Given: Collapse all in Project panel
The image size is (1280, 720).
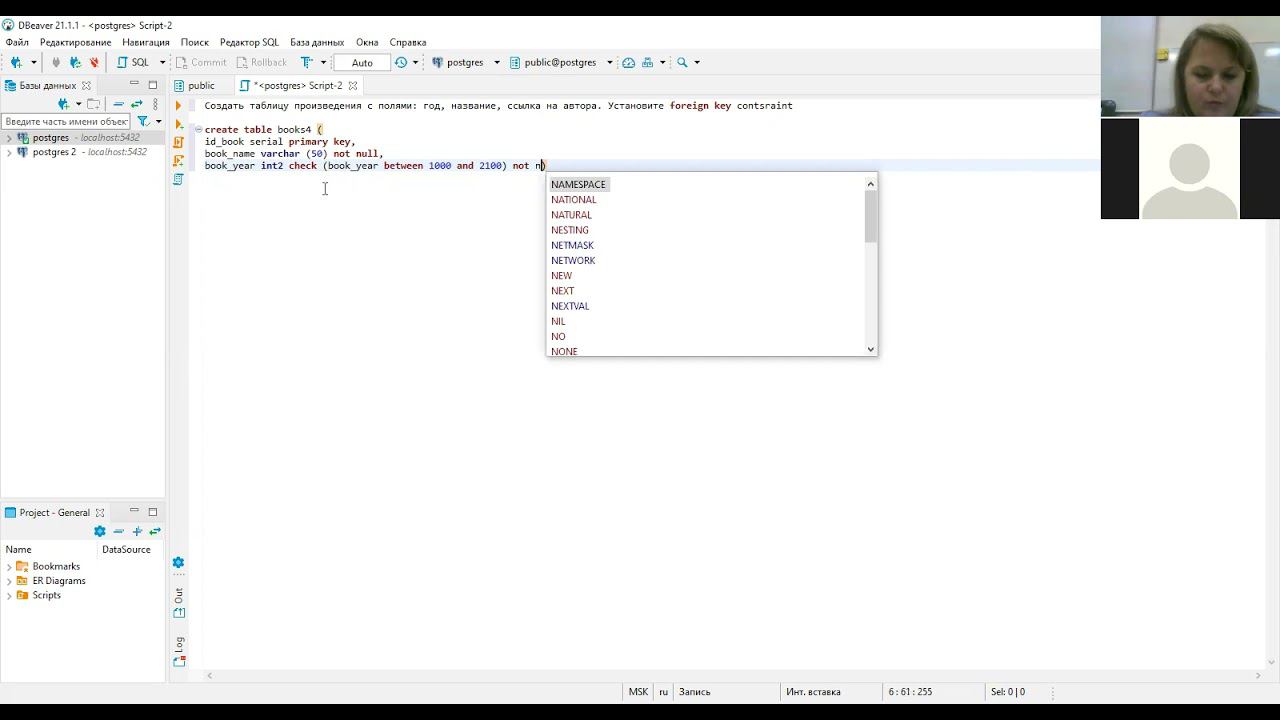Looking at the screenshot, I should click(118, 531).
